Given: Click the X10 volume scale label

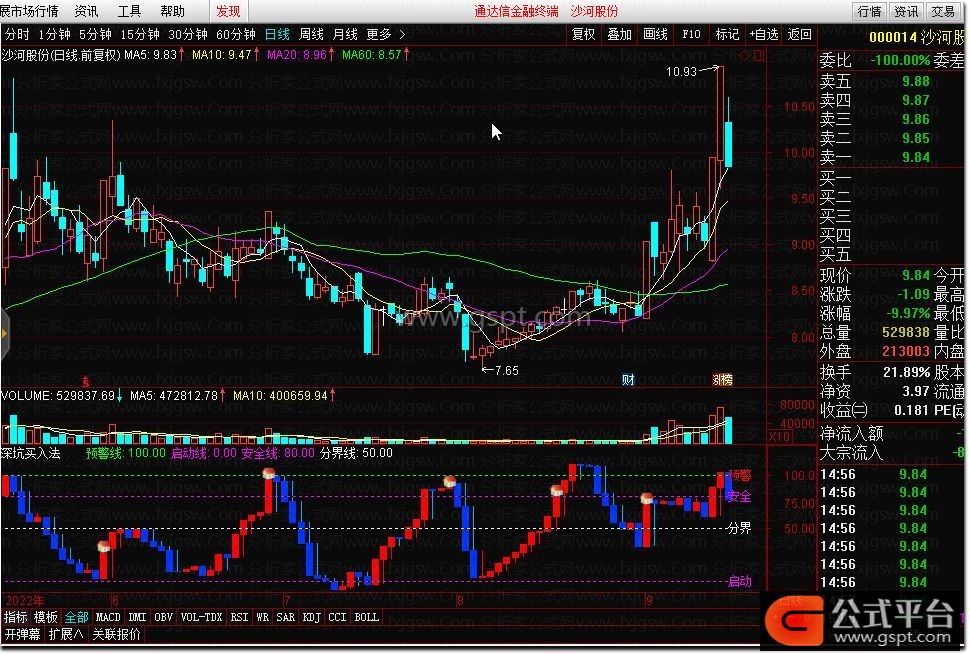Looking at the screenshot, I should coord(779,437).
